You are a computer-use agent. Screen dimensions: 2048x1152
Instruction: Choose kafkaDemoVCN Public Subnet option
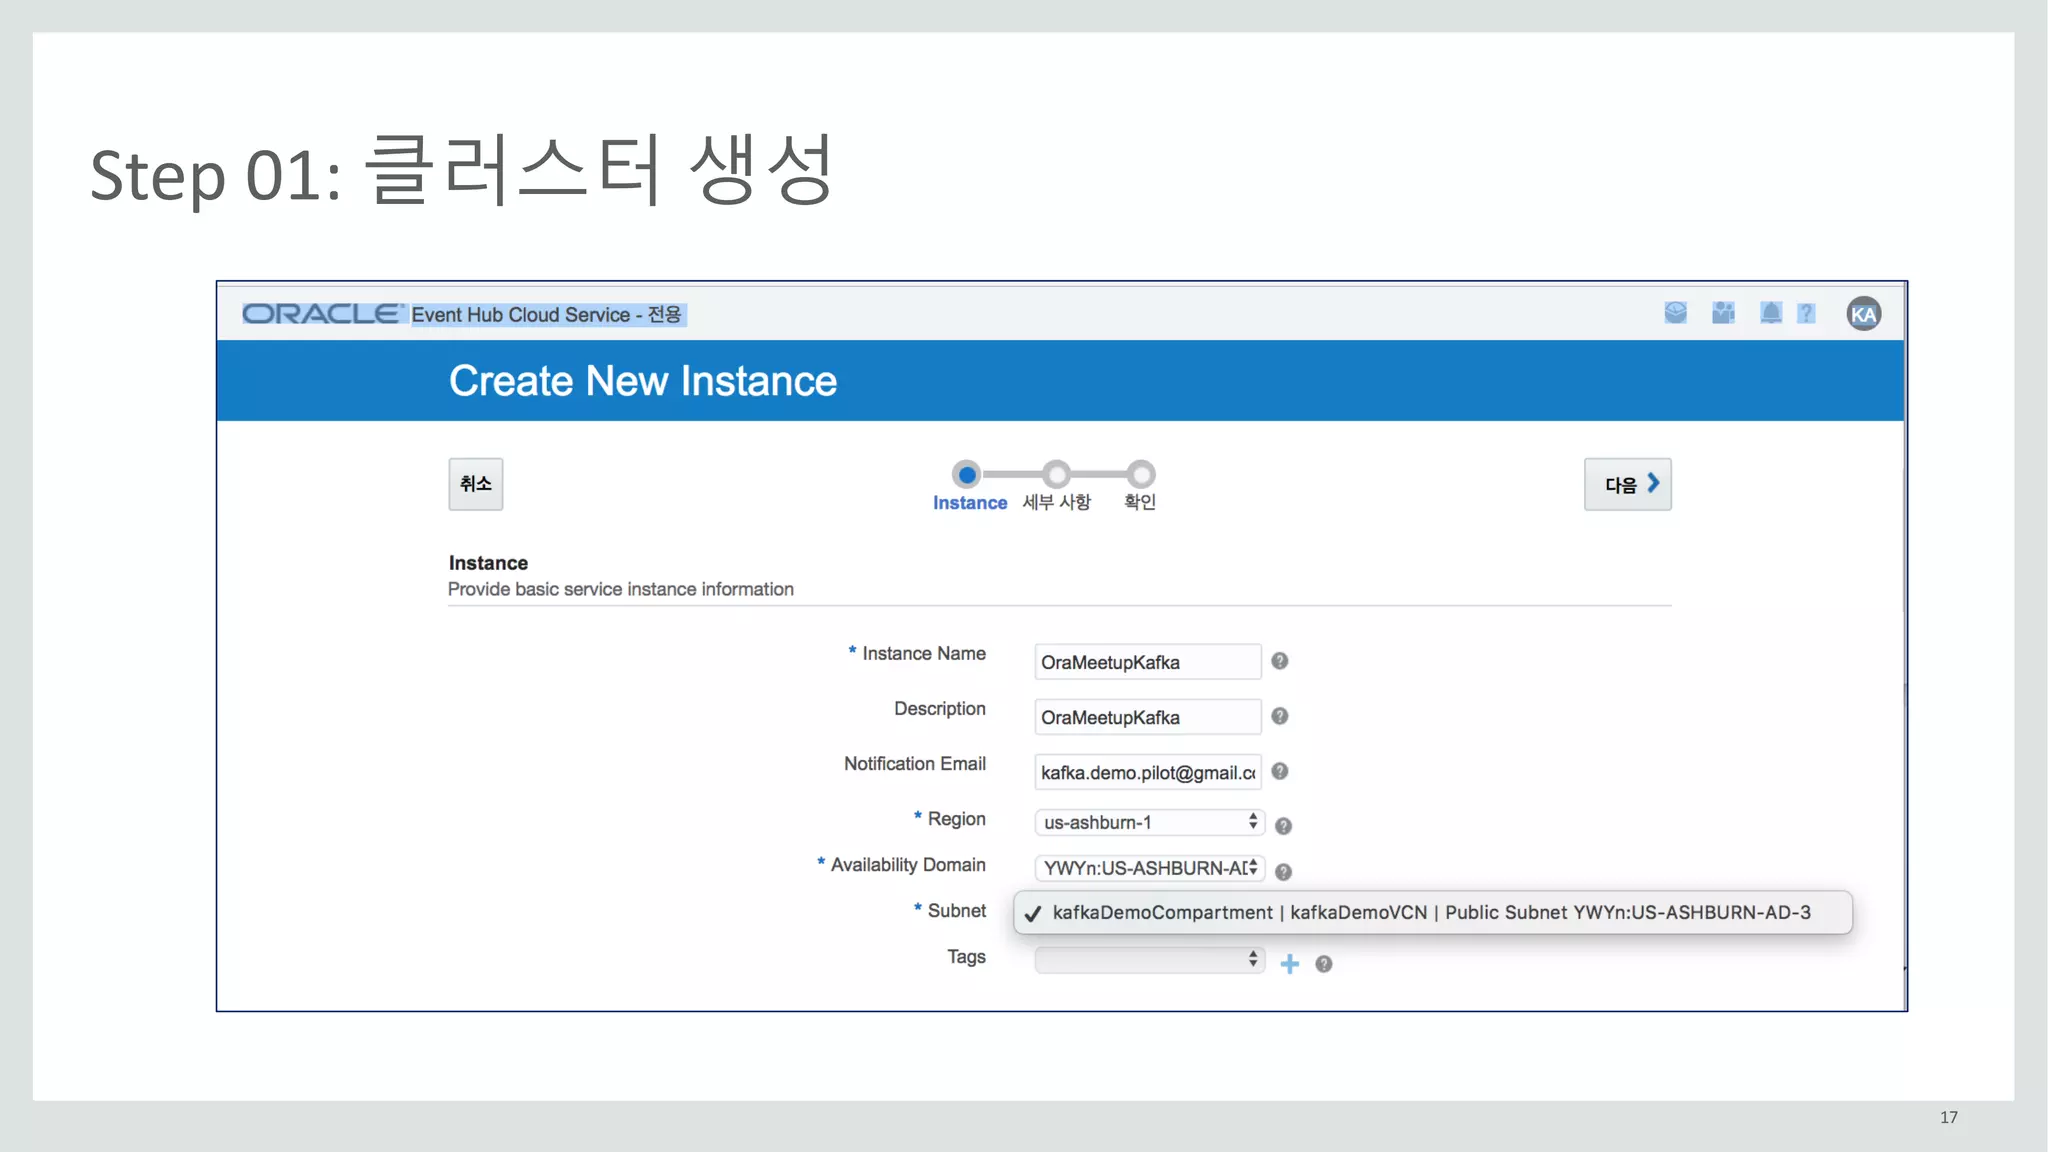click(1431, 913)
